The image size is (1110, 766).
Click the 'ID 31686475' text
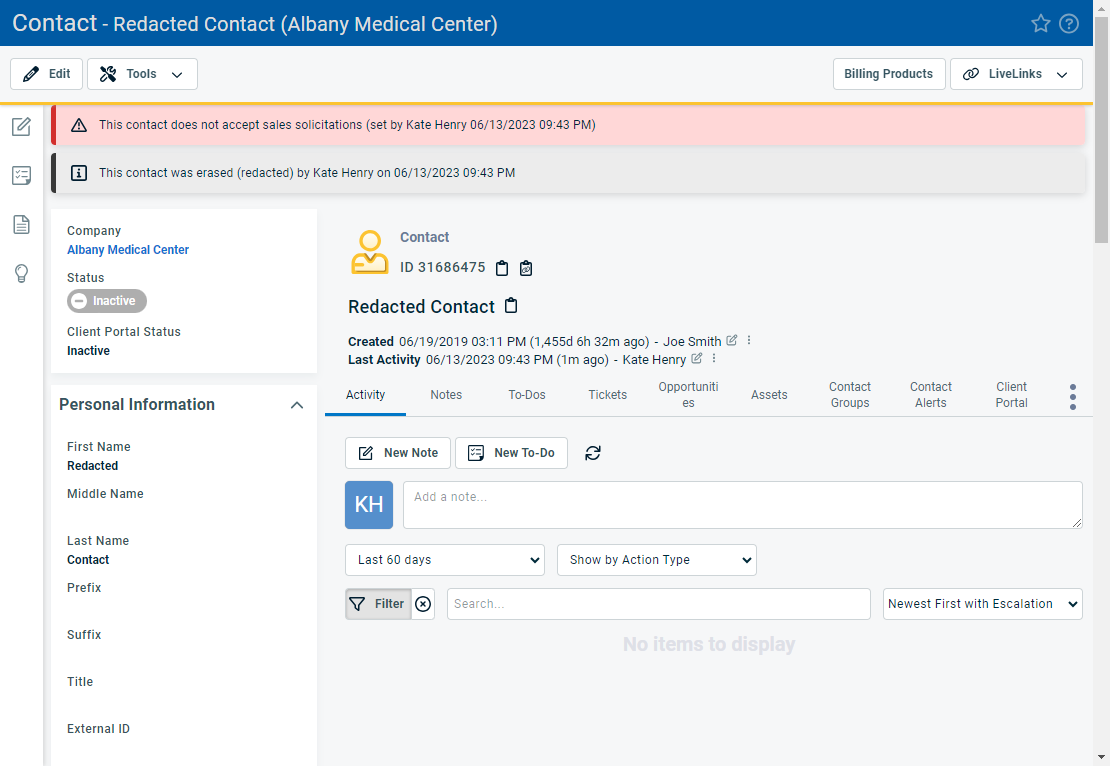(442, 267)
